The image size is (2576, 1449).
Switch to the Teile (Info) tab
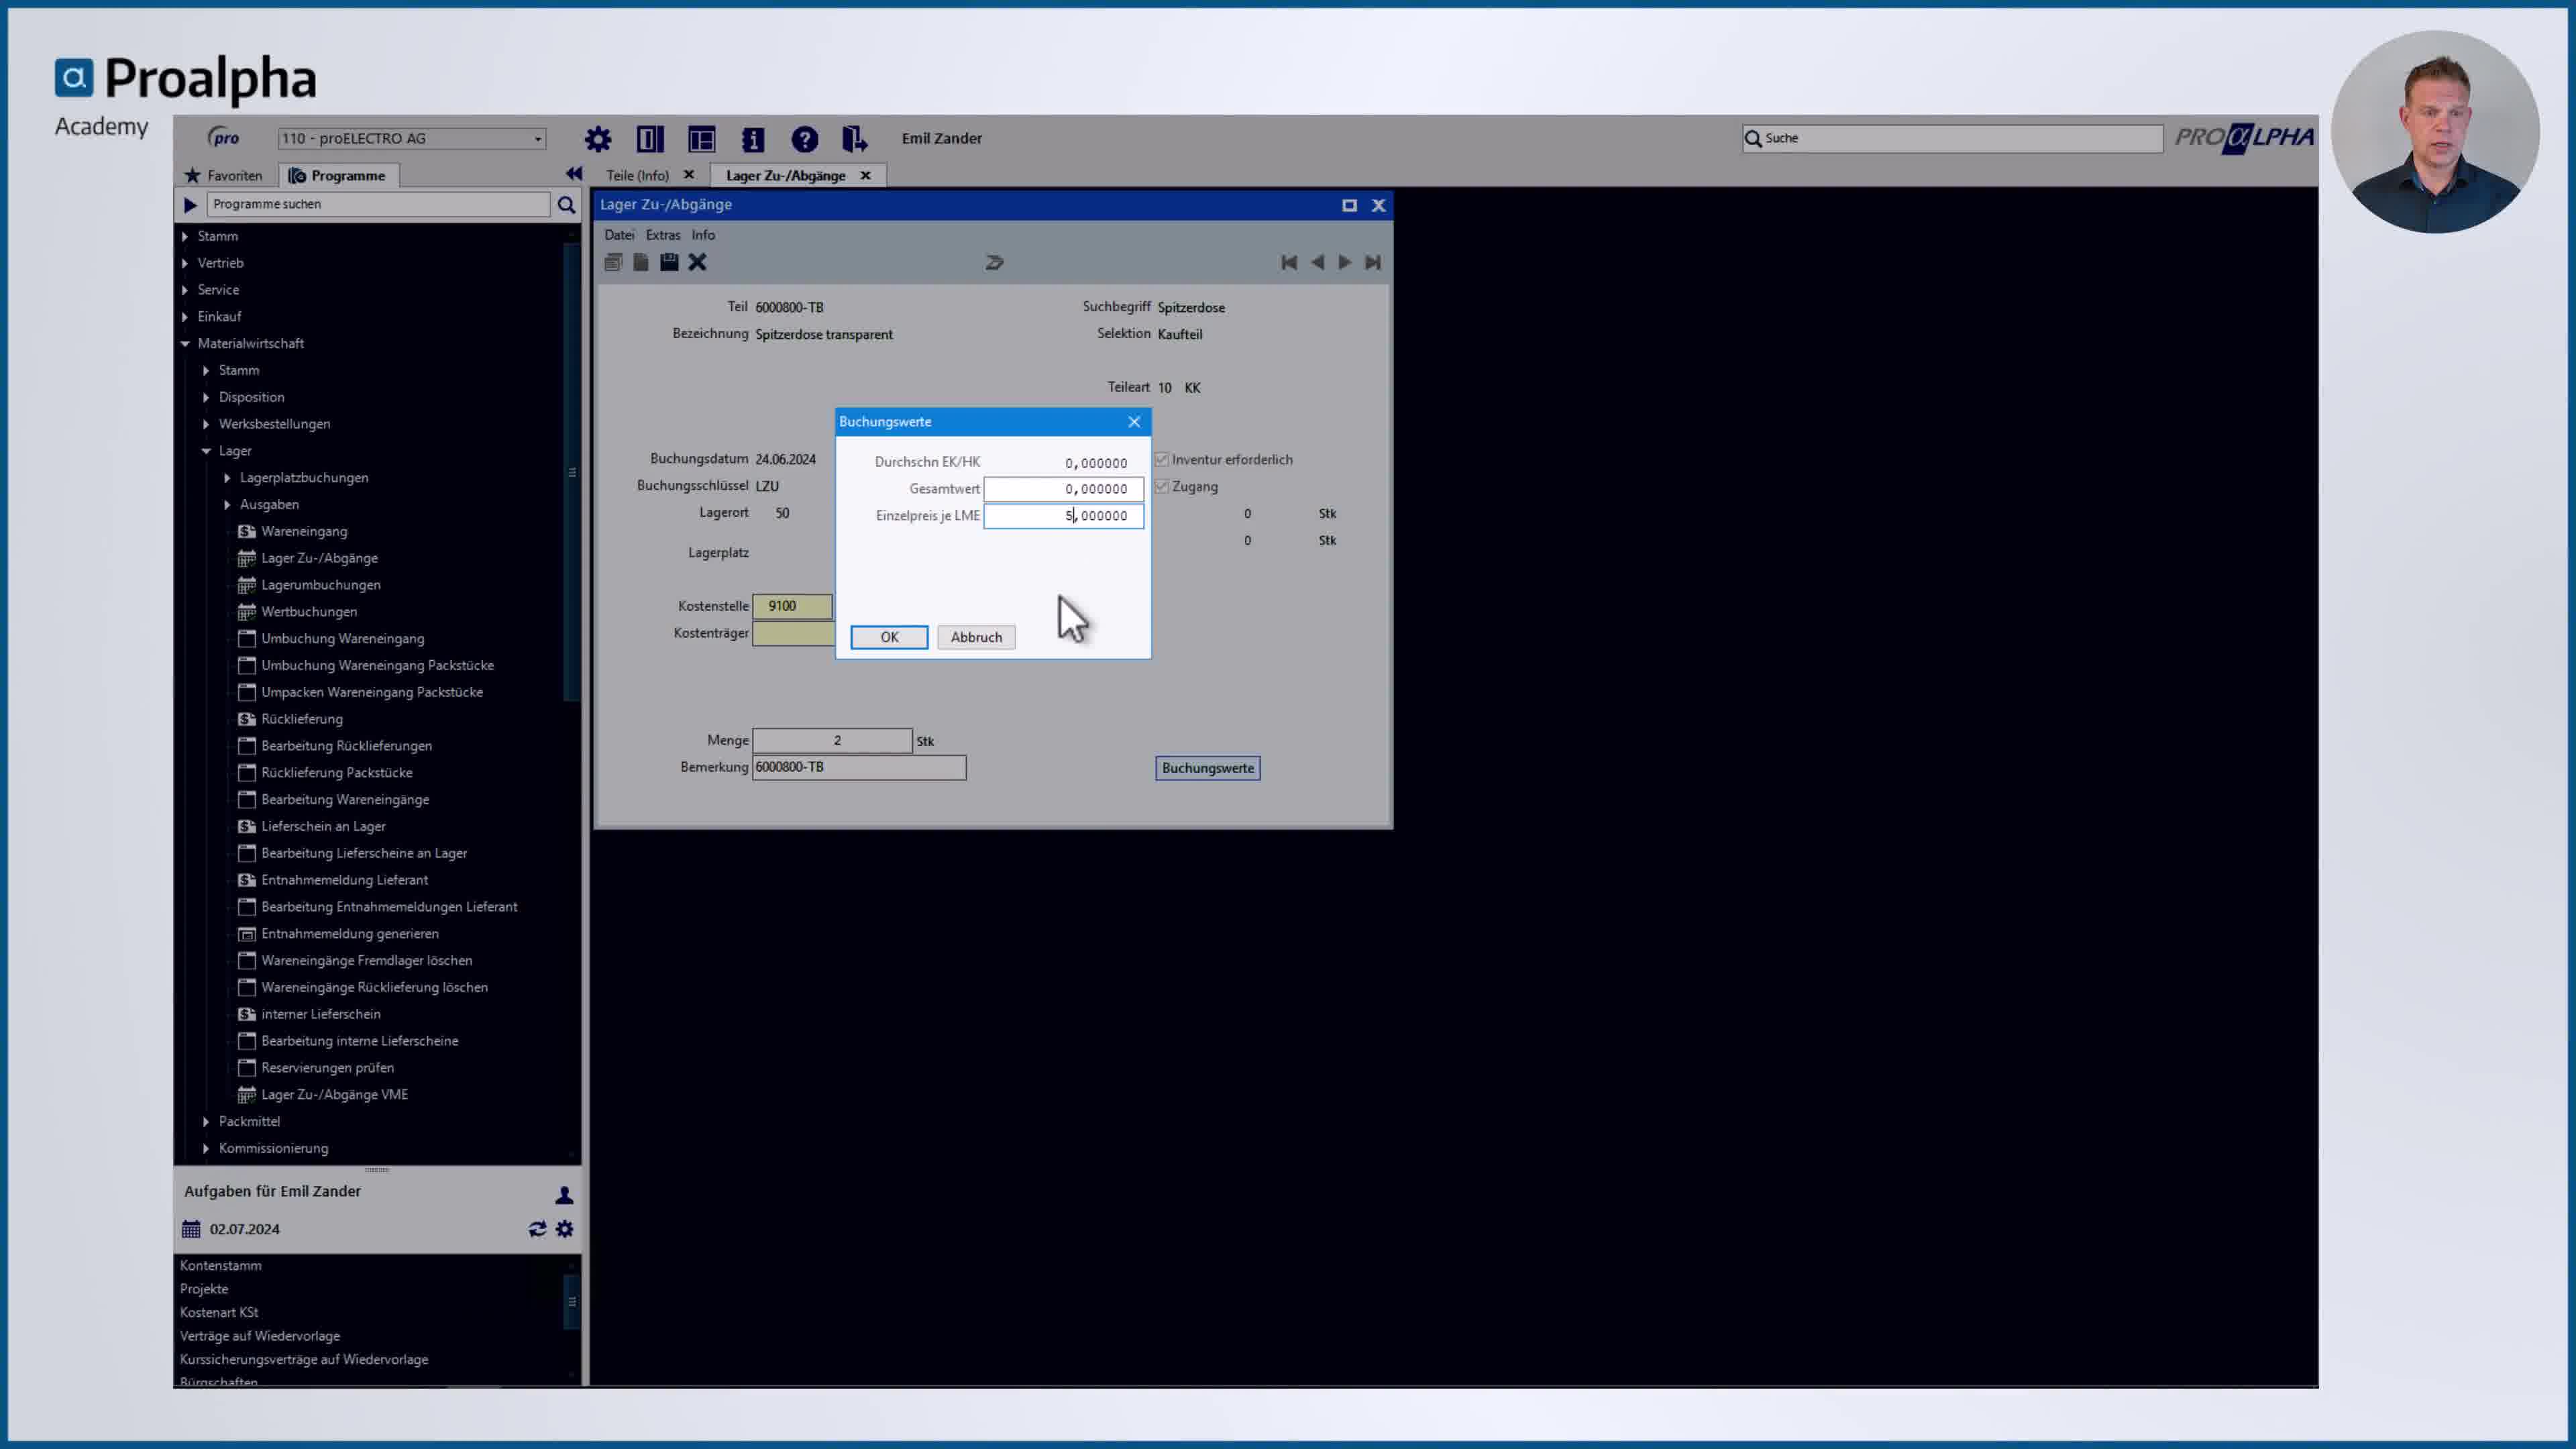(637, 175)
